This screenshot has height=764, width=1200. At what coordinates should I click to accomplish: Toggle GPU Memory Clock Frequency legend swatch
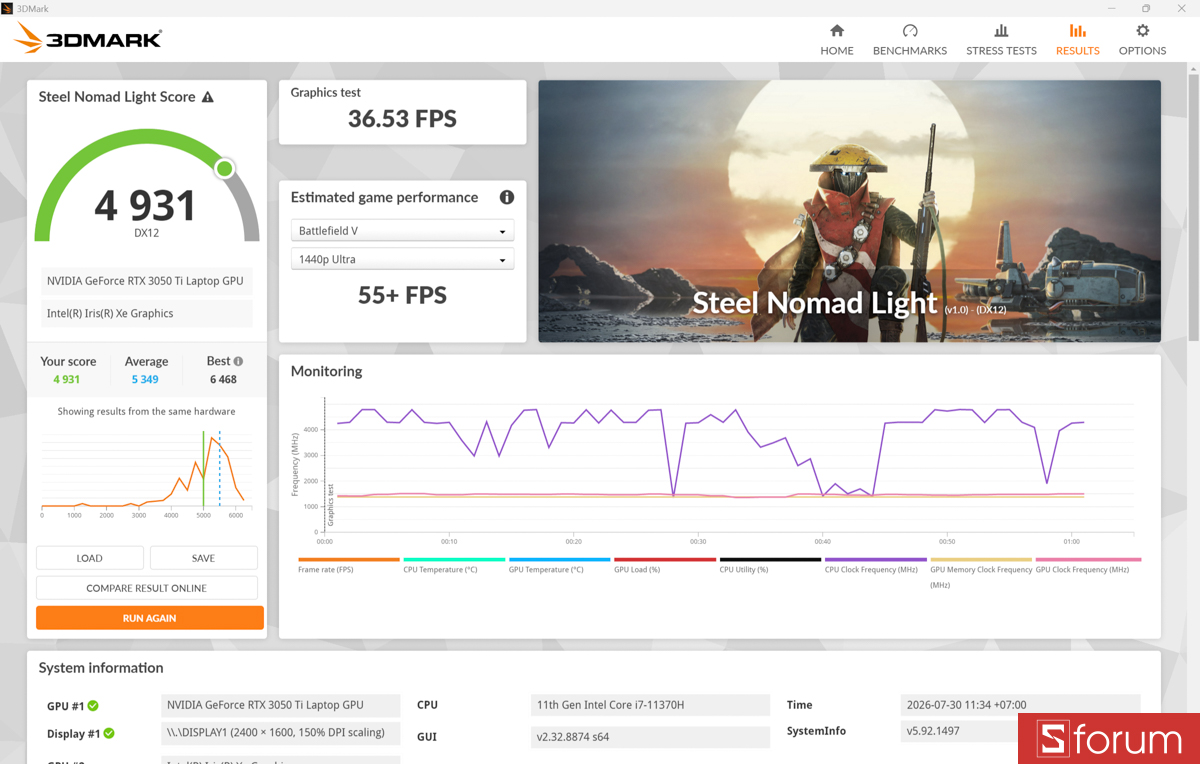[981, 560]
